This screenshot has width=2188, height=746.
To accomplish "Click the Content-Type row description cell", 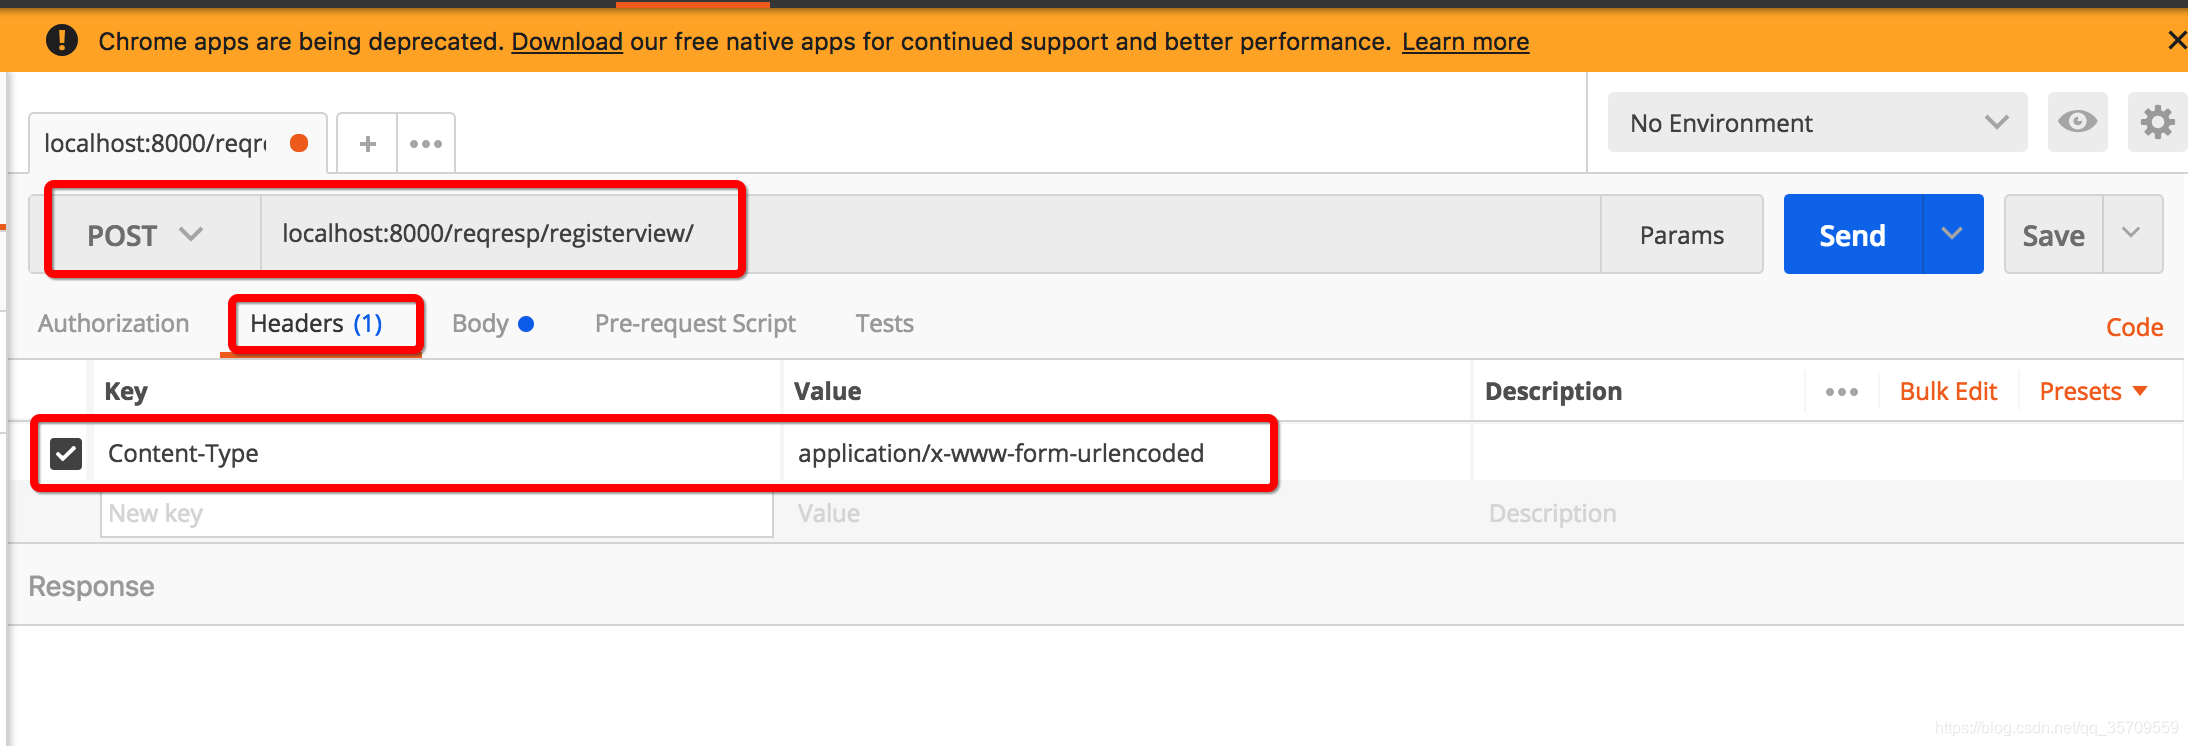I will [x=1828, y=453].
